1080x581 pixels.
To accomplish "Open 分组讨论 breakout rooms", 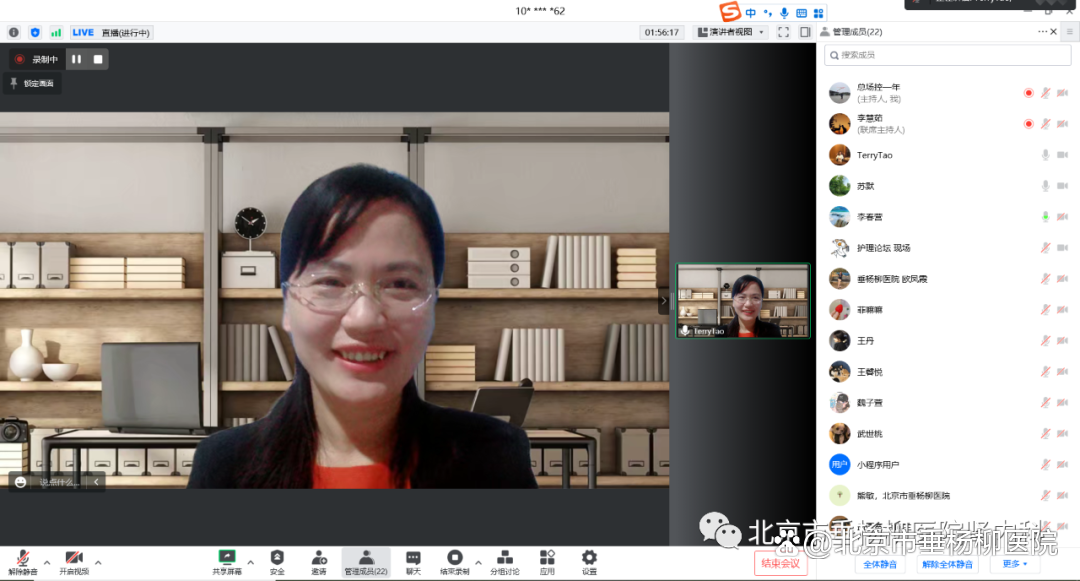I will (x=504, y=558).
